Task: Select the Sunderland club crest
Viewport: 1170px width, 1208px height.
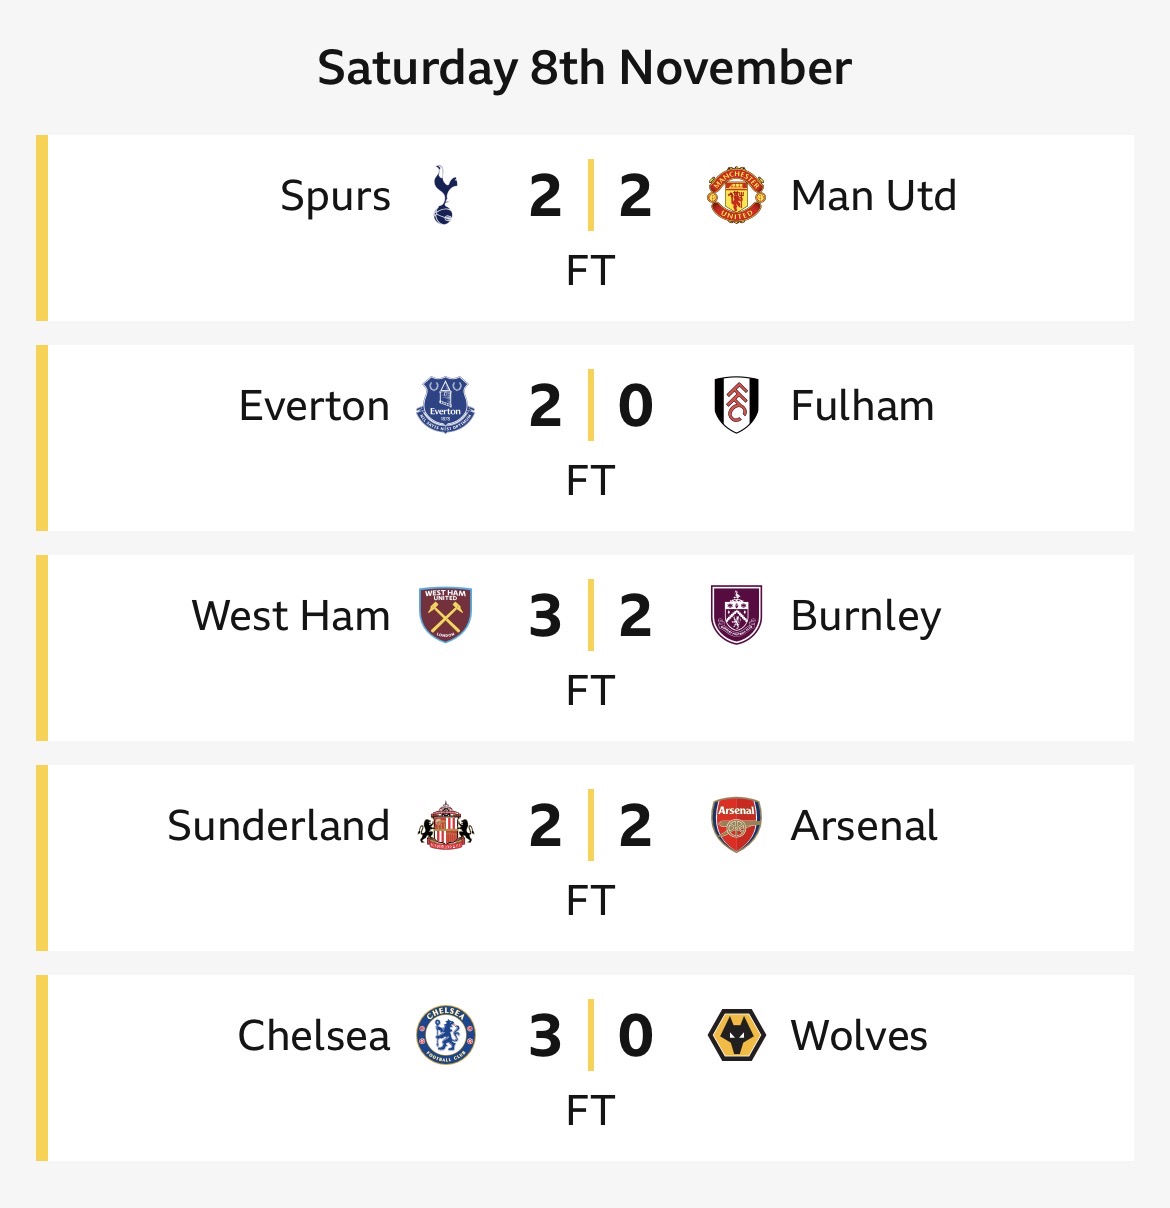Action: (445, 825)
